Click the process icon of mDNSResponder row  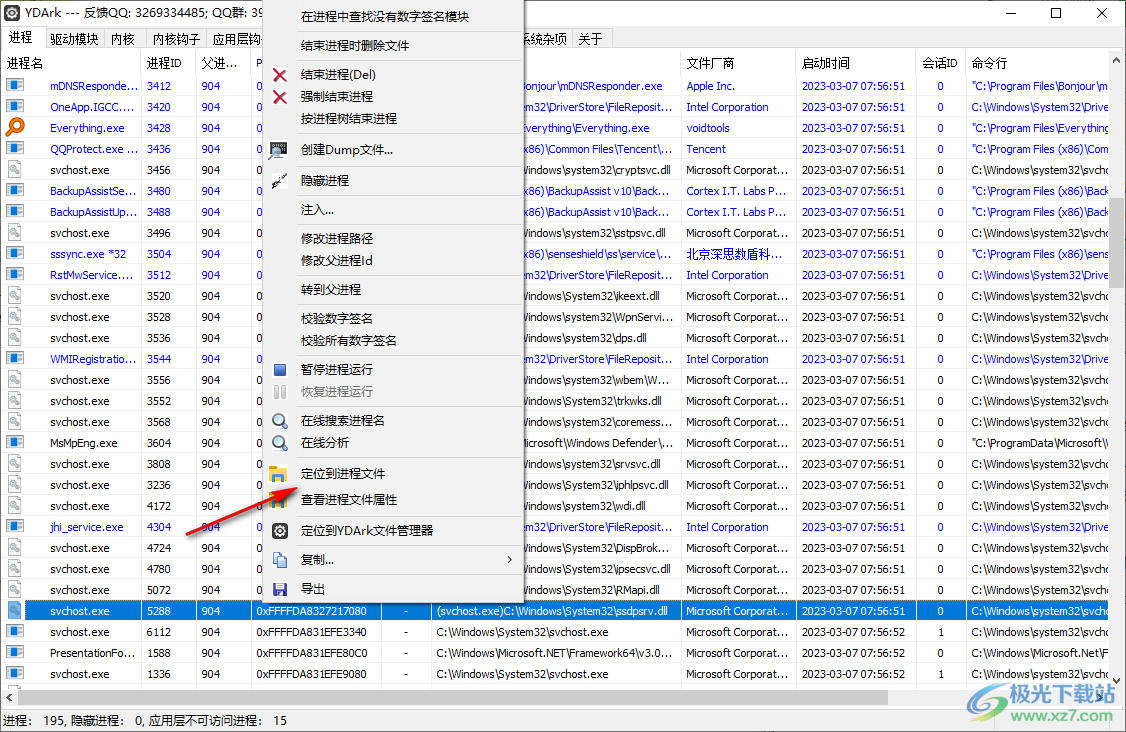pyautogui.click(x=15, y=85)
